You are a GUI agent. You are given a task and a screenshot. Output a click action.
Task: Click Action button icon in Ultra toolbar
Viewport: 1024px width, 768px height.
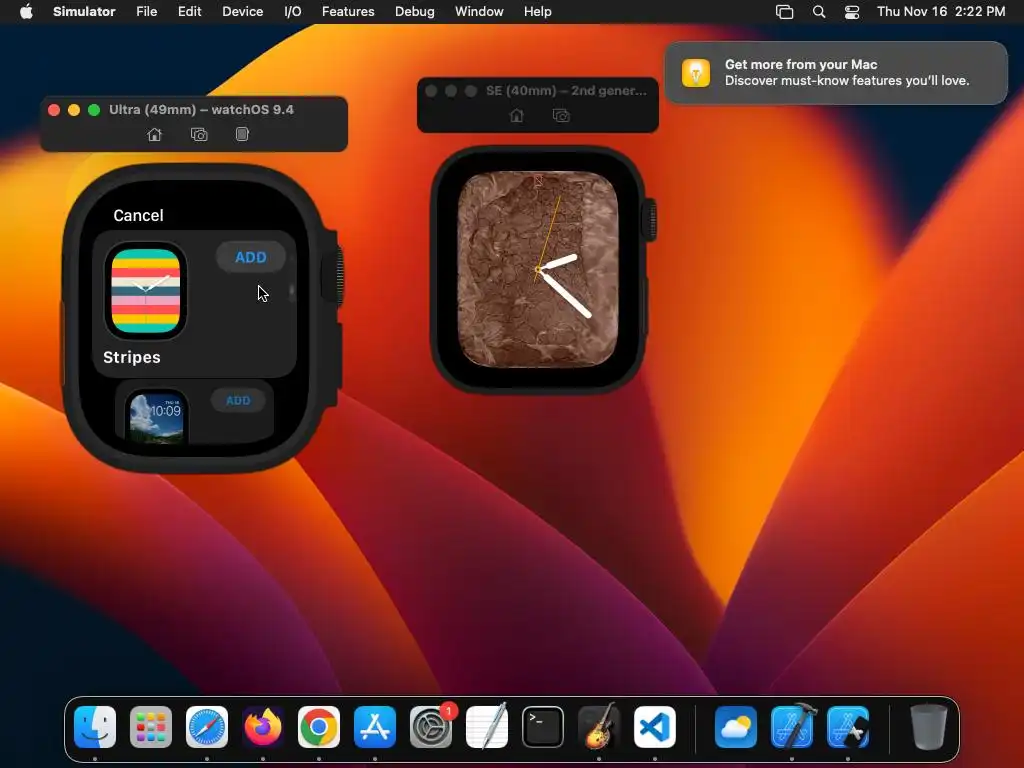pos(242,134)
